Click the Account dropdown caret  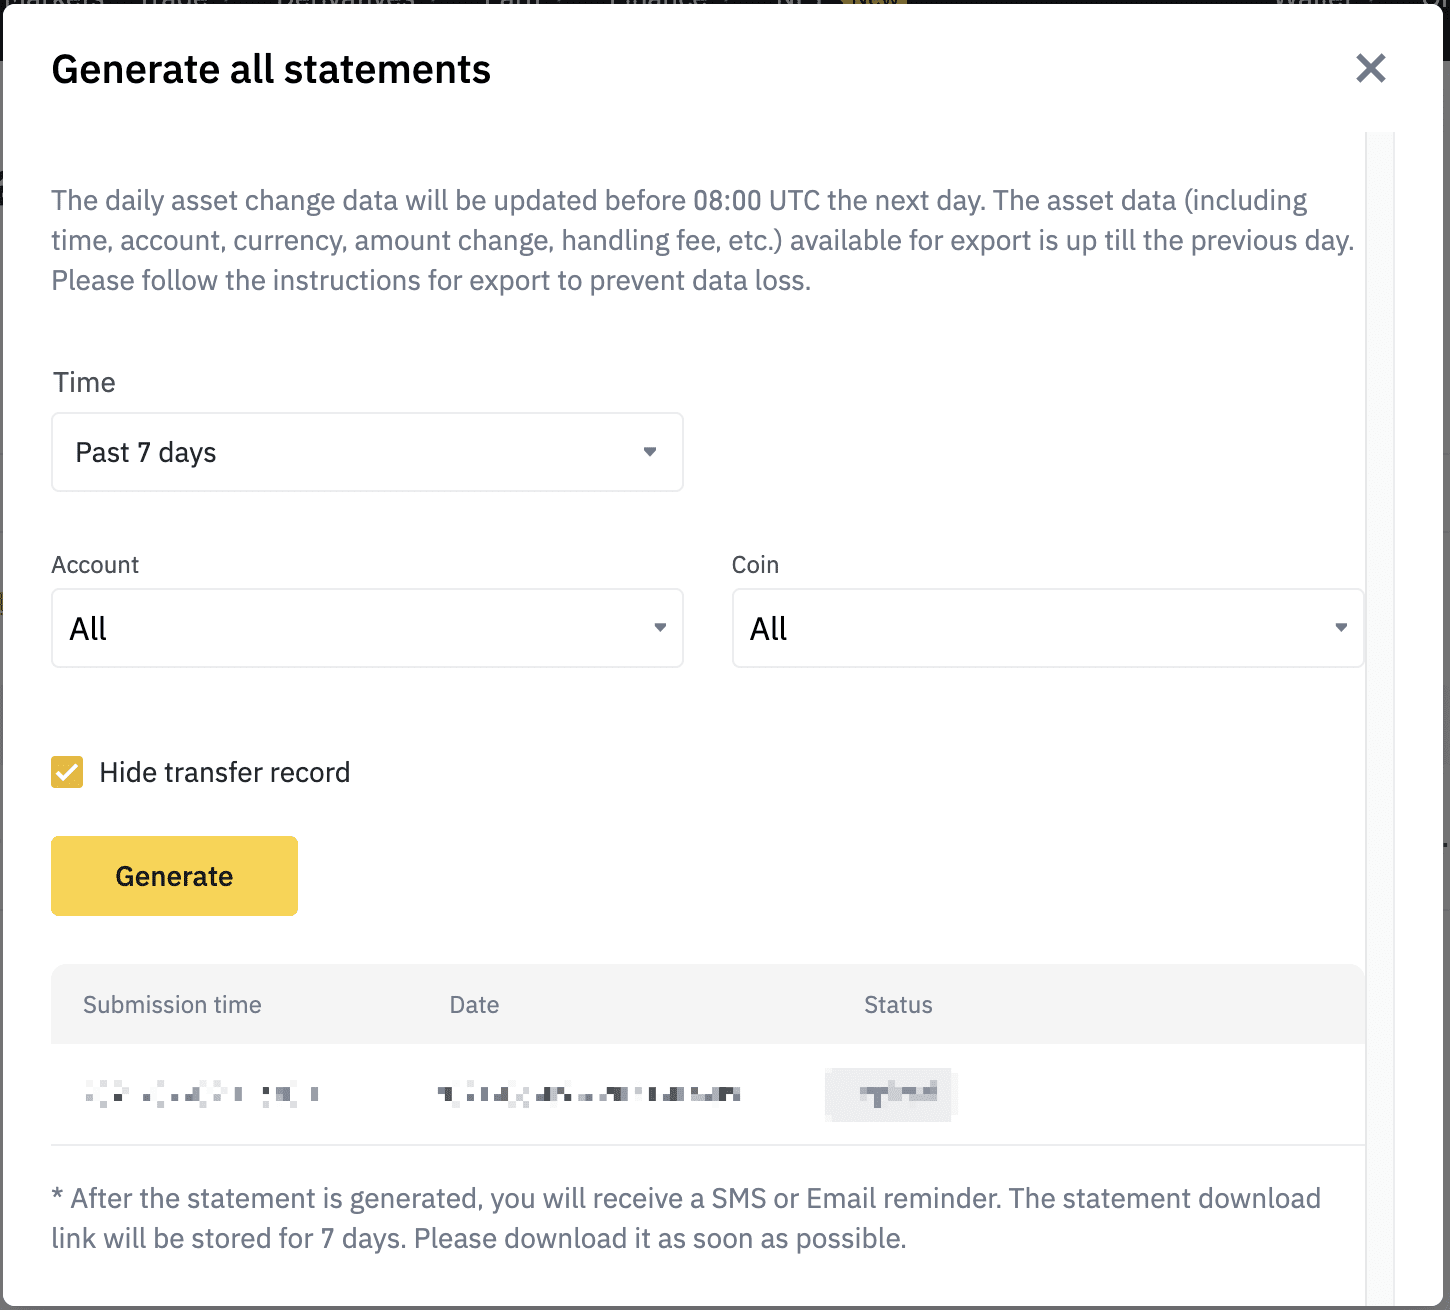pos(660,628)
